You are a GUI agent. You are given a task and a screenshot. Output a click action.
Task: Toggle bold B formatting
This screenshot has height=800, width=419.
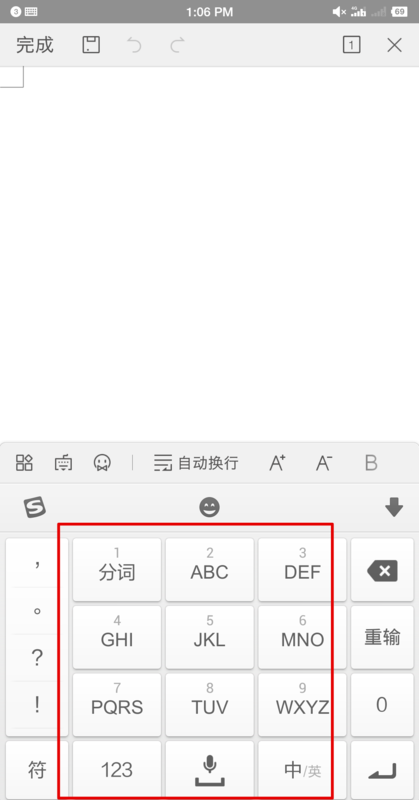tap(371, 463)
